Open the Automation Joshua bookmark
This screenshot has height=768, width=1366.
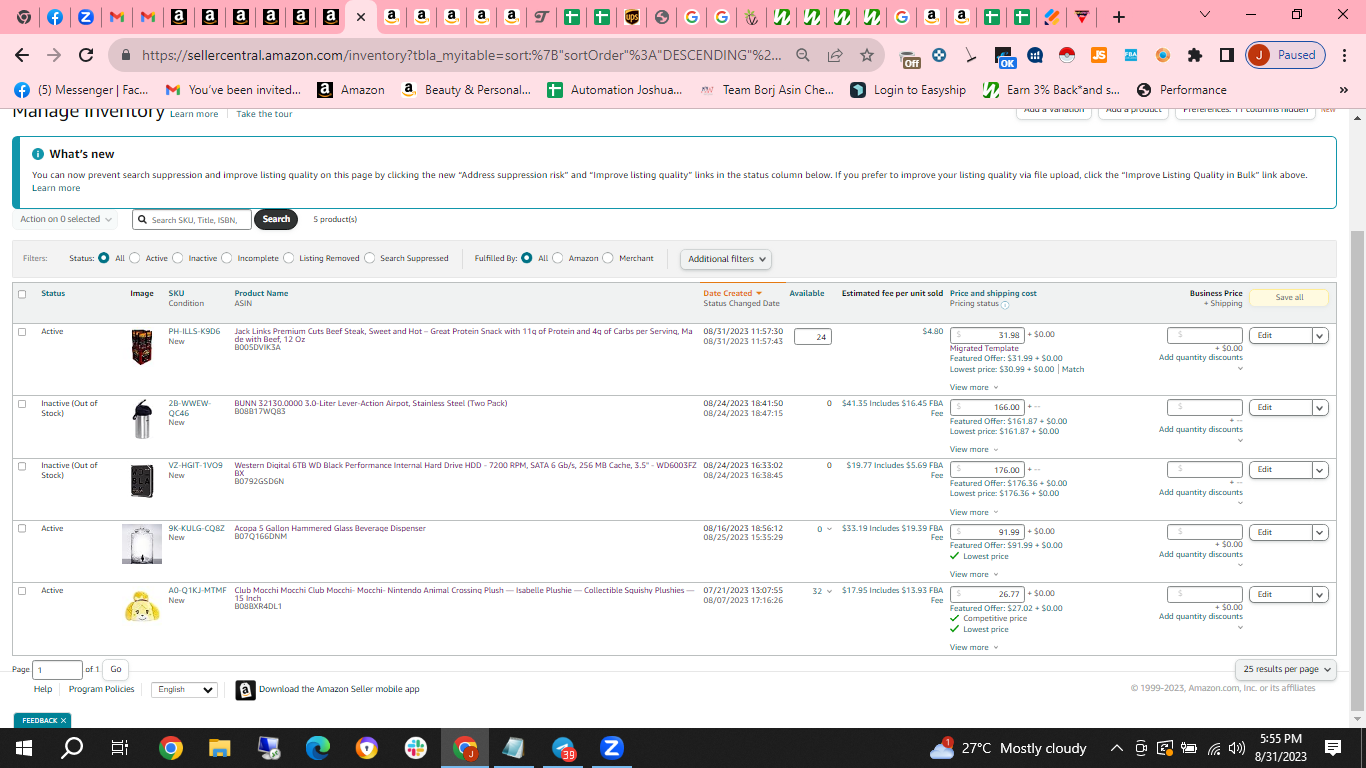click(x=615, y=90)
